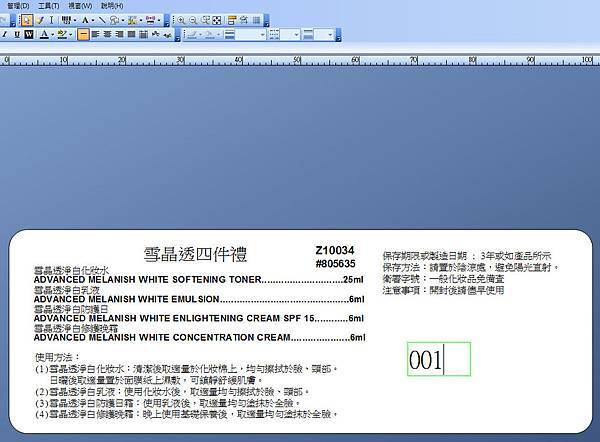
Task: Click the CONCENTRATION CREAM 6ml line
Action: click(199, 338)
